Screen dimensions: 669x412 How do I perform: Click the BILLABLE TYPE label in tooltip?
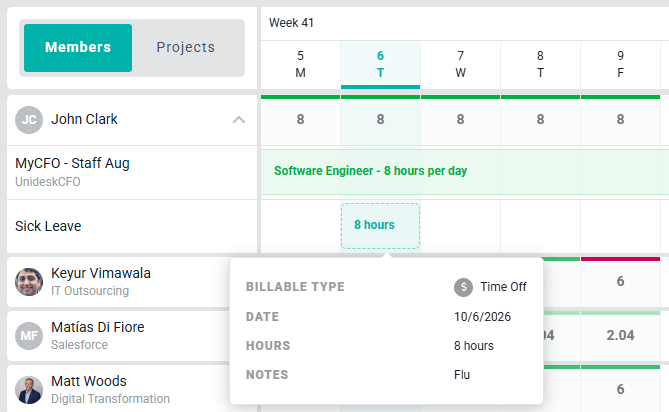(295, 287)
